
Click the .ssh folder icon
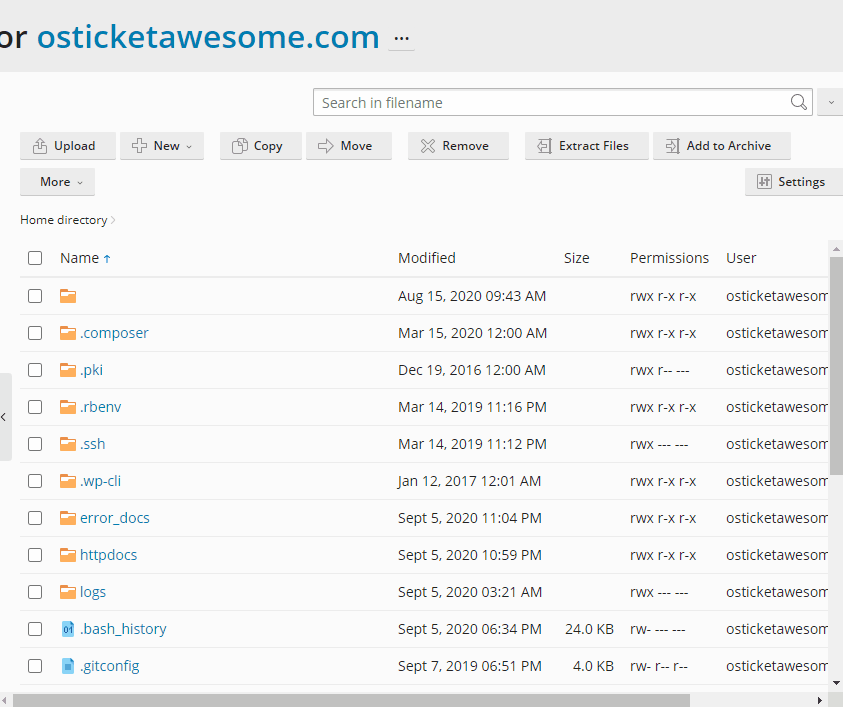pyautogui.click(x=68, y=444)
